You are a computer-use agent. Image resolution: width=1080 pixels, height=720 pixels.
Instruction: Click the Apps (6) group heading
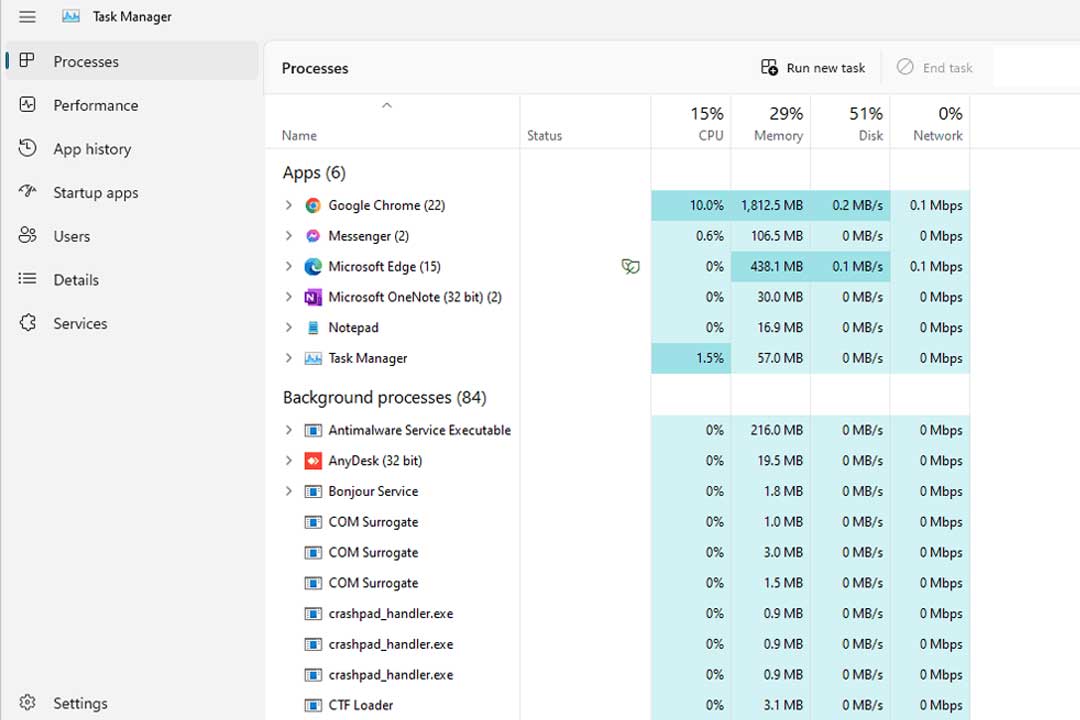314,172
